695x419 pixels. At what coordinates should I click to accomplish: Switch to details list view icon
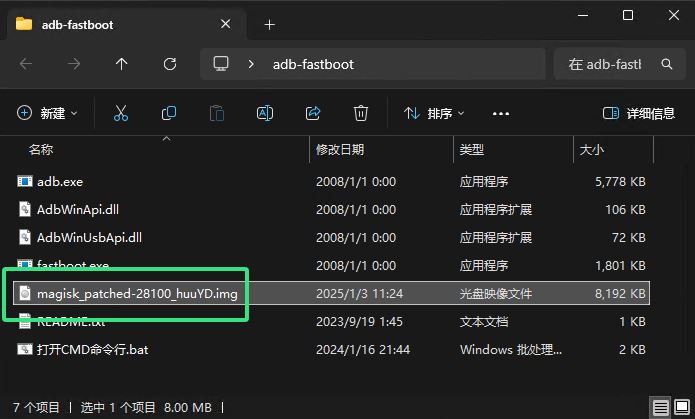(661, 407)
